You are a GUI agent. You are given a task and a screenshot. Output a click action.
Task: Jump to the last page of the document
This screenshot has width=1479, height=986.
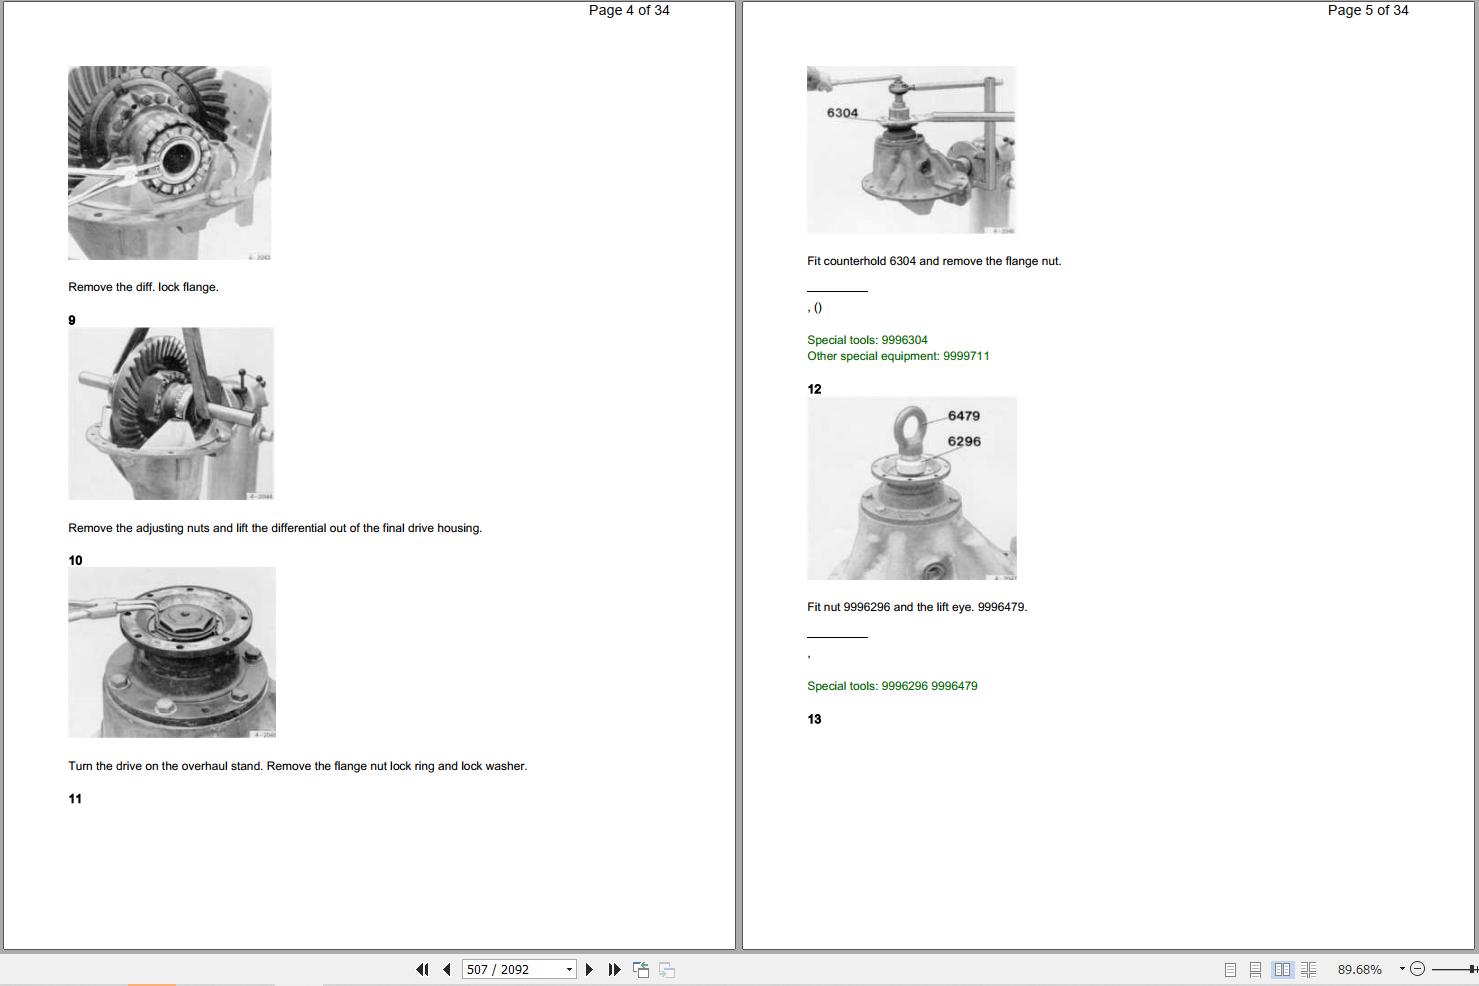click(x=614, y=969)
